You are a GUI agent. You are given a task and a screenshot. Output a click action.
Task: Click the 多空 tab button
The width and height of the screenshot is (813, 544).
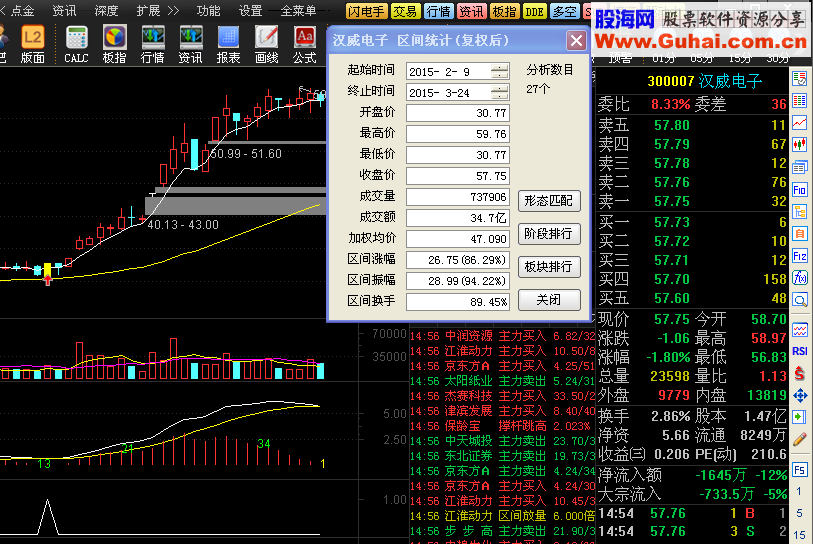click(565, 11)
